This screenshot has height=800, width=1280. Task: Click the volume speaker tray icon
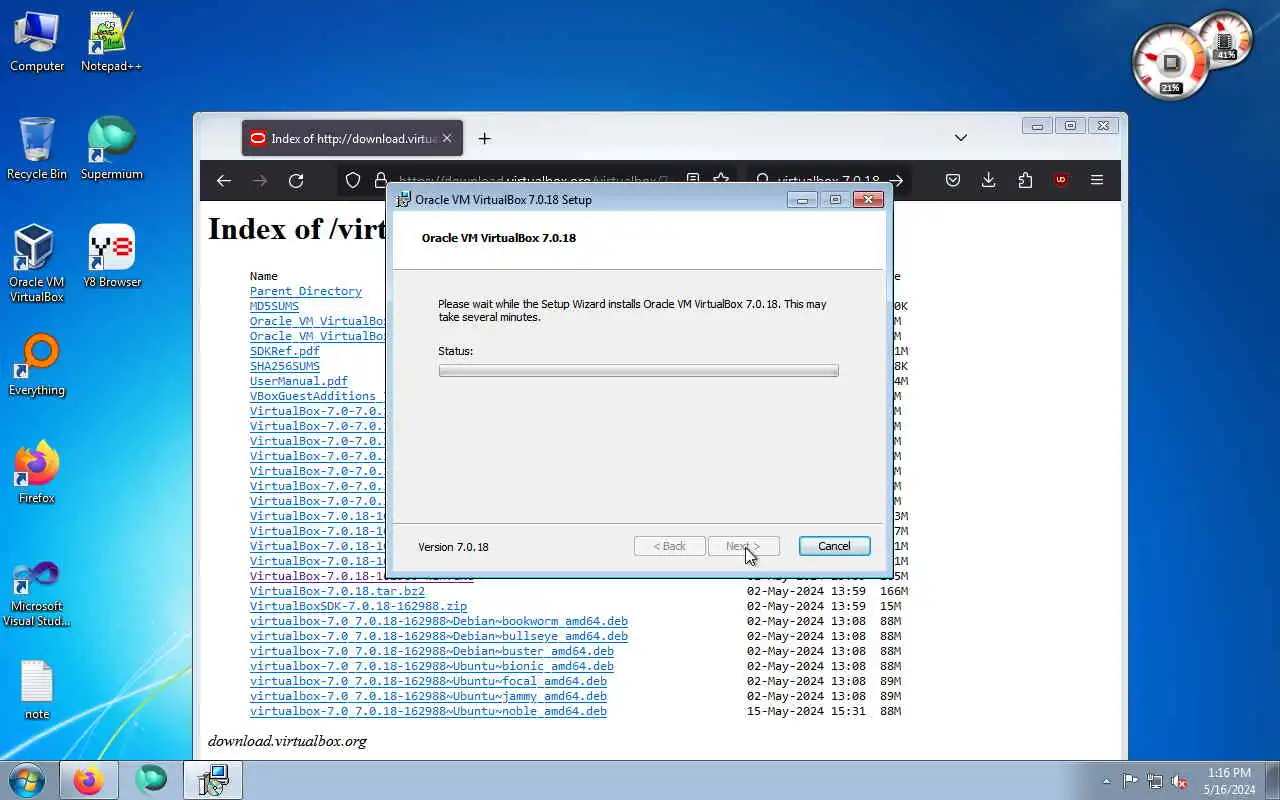(x=1179, y=781)
